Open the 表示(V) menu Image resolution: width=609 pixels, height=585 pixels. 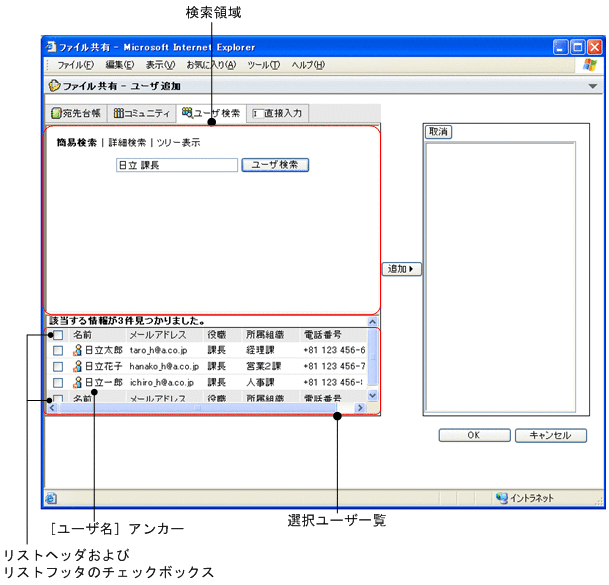pos(160,65)
